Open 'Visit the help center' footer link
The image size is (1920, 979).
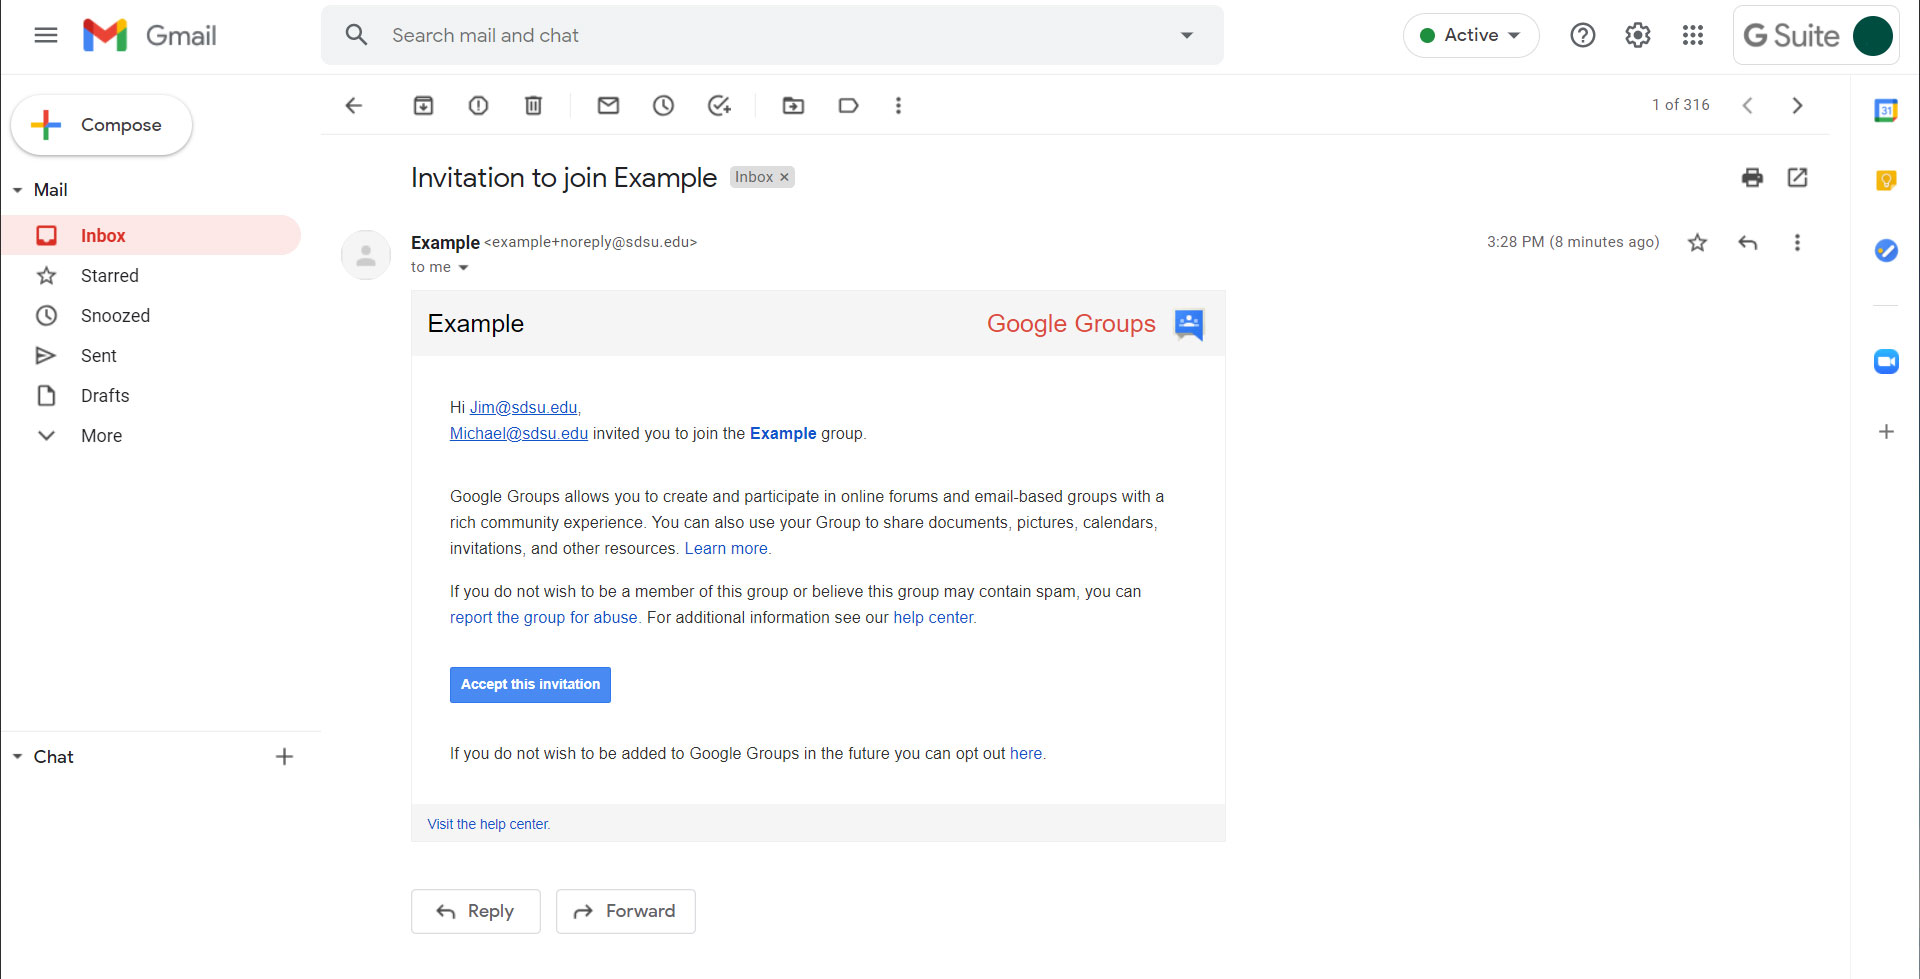click(488, 824)
